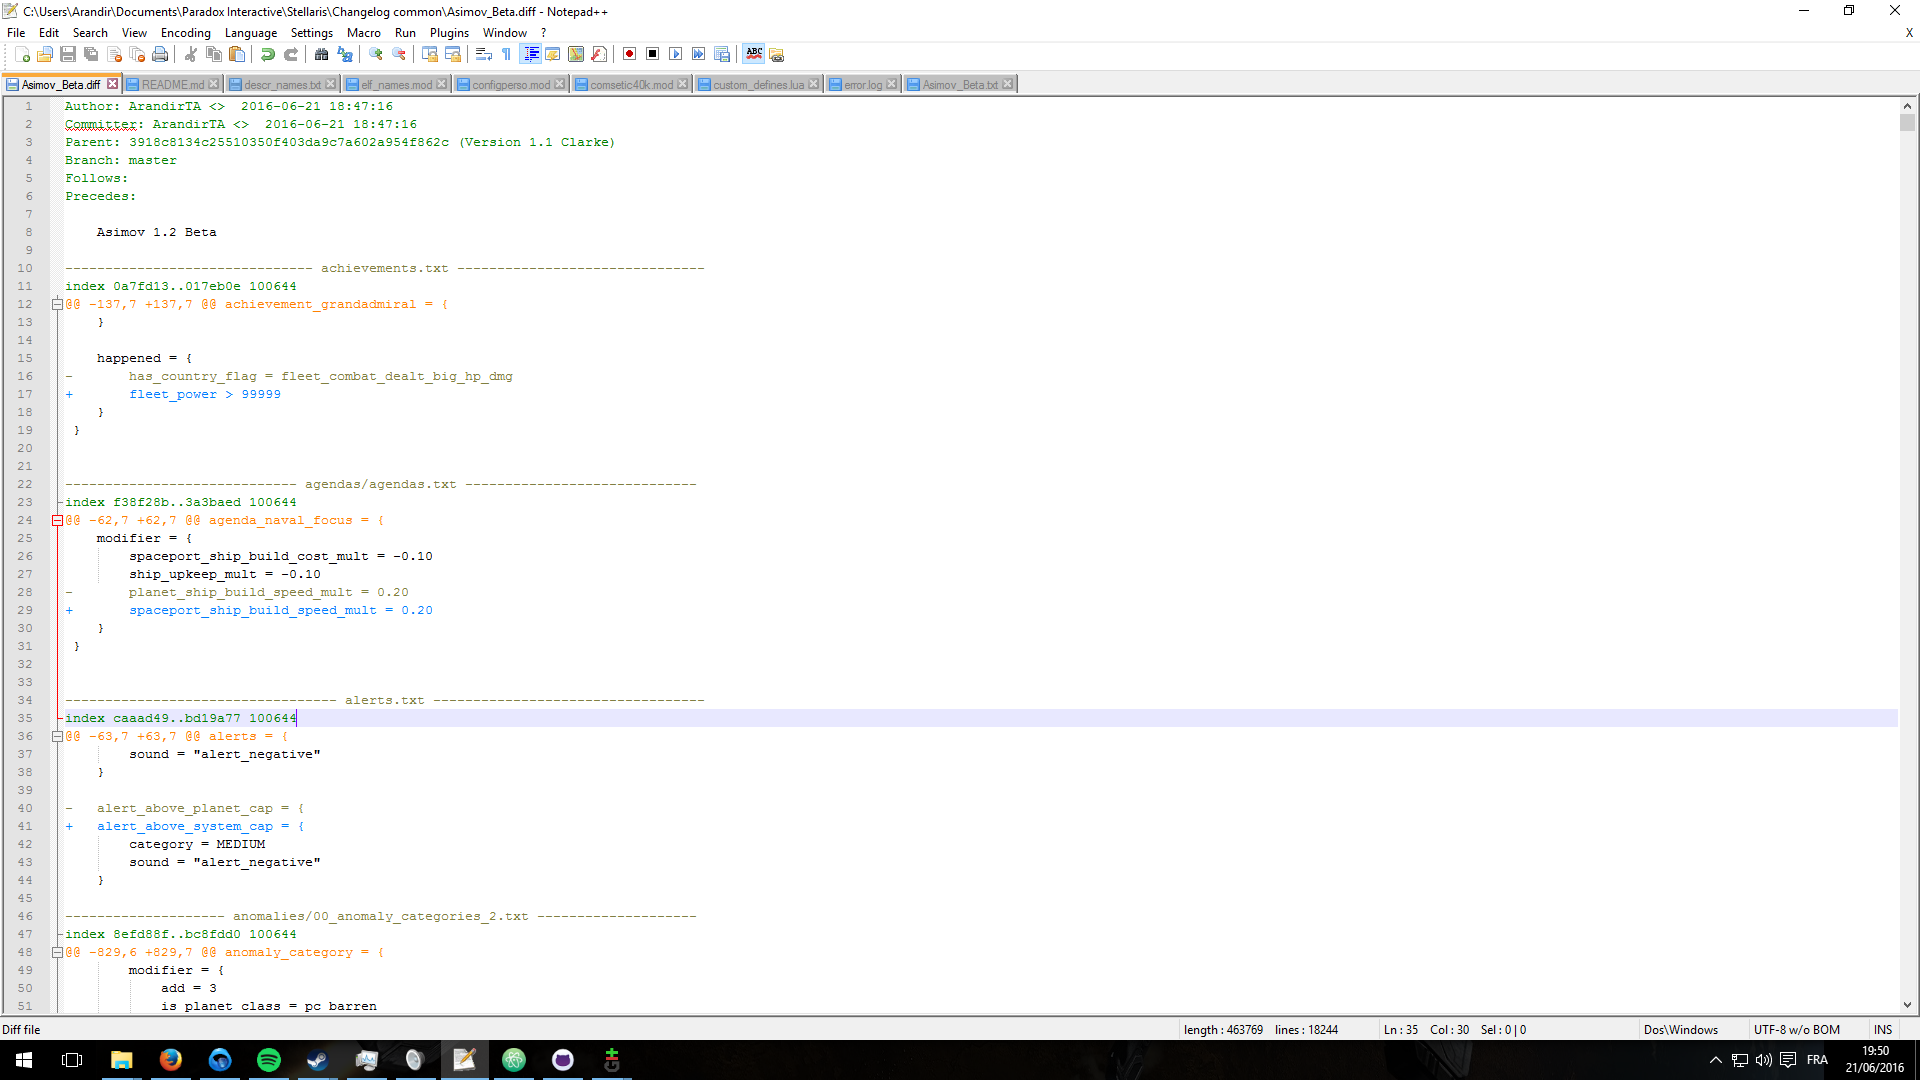Run macro multiple times icon
The width and height of the screenshot is (1920, 1080).
tap(698, 54)
